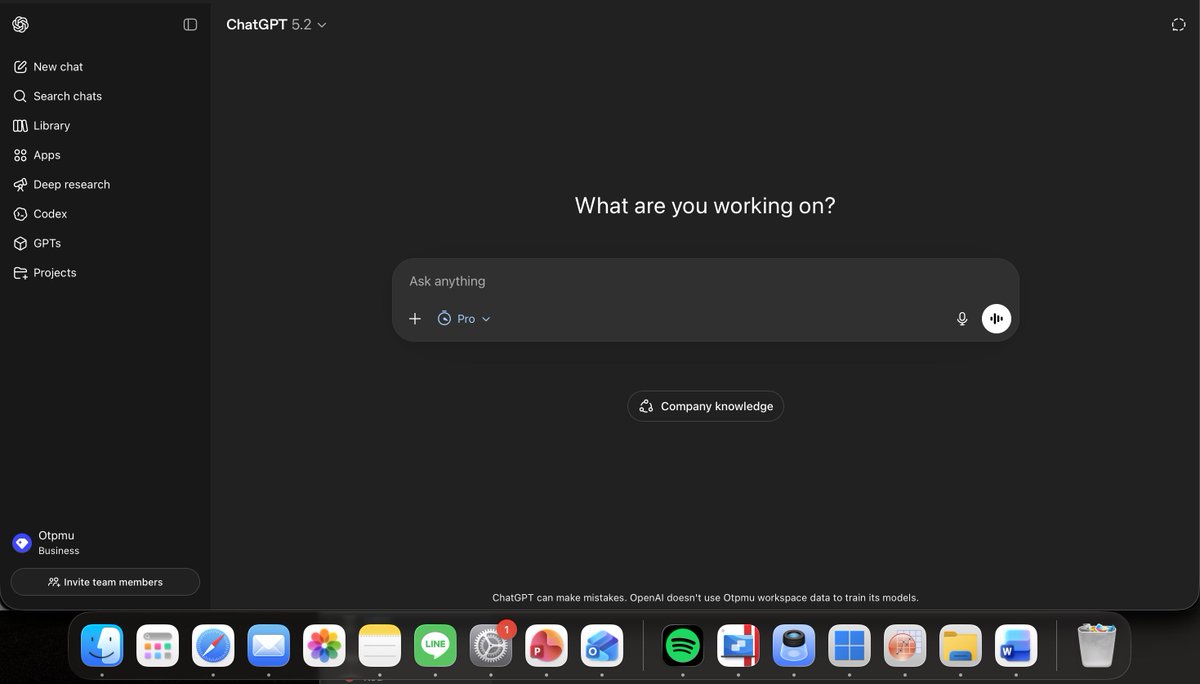Image resolution: width=1200 pixels, height=684 pixels.
Task: Open the Windows logo app in Dock
Action: pyautogui.click(x=850, y=646)
